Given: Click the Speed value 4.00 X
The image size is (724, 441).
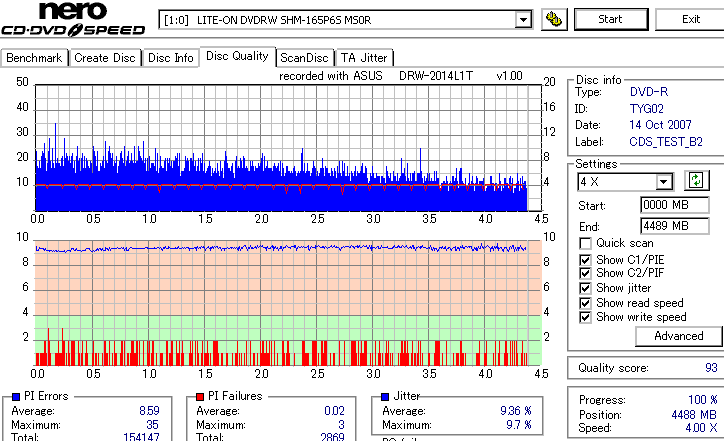Looking at the screenshot, I should pyautogui.click(x=701, y=428).
